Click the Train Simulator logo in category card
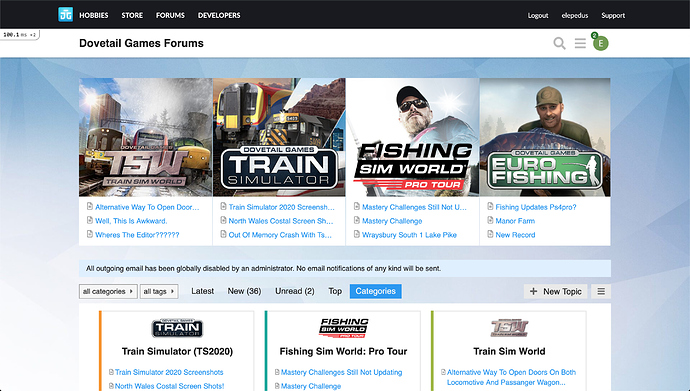 (177, 328)
